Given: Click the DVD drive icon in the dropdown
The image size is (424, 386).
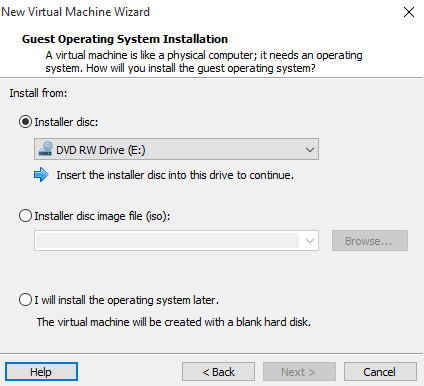Looking at the screenshot, I should [x=45, y=149].
